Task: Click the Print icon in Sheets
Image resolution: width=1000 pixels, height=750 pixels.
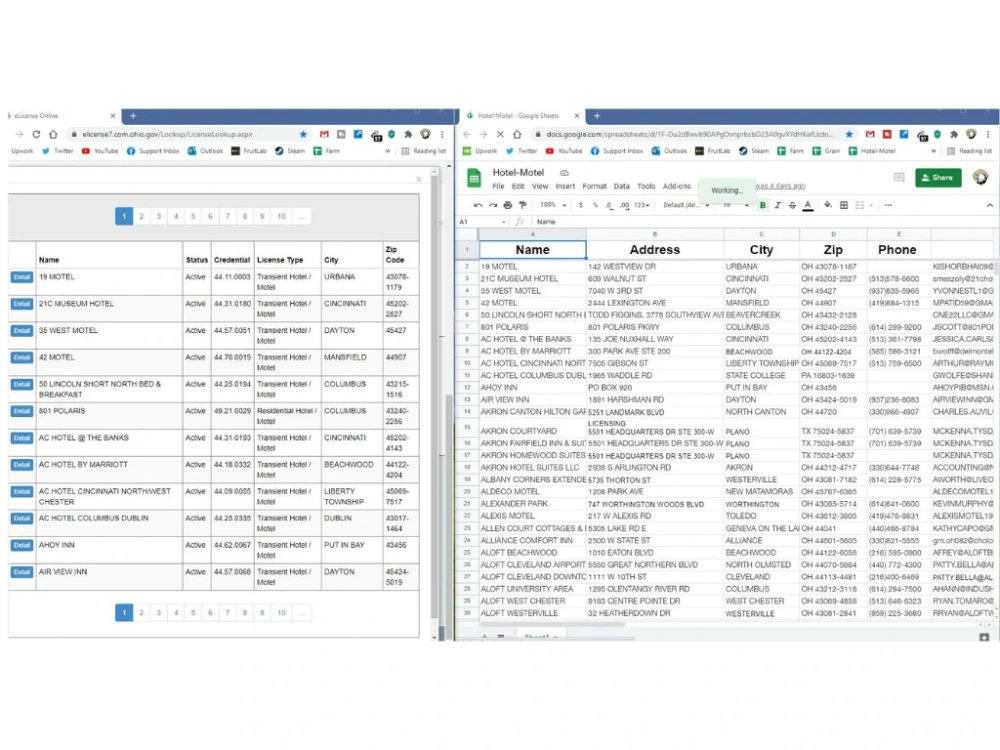Action: [508, 205]
